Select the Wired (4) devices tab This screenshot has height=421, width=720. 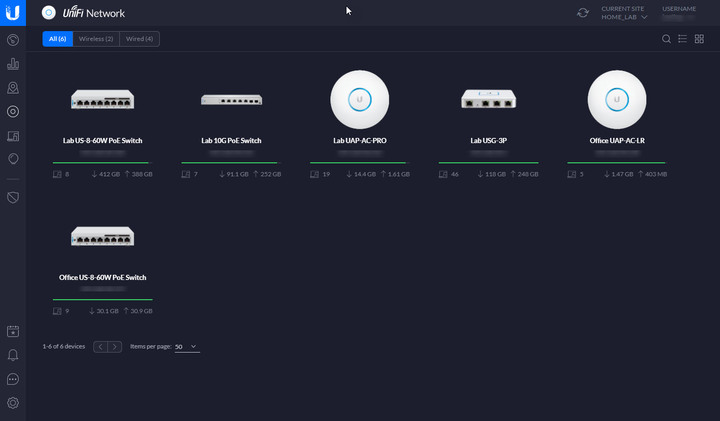click(x=140, y=39)
